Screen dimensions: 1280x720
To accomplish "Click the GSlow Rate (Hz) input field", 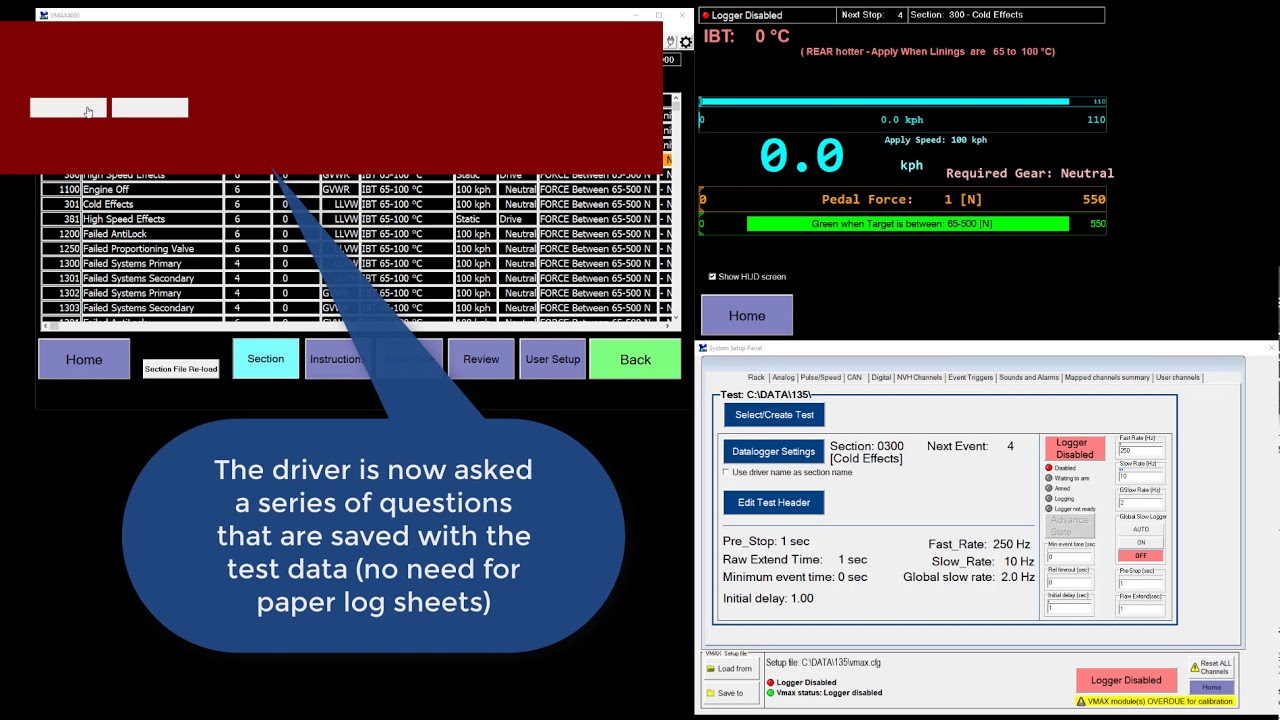I will point(1141,503).
